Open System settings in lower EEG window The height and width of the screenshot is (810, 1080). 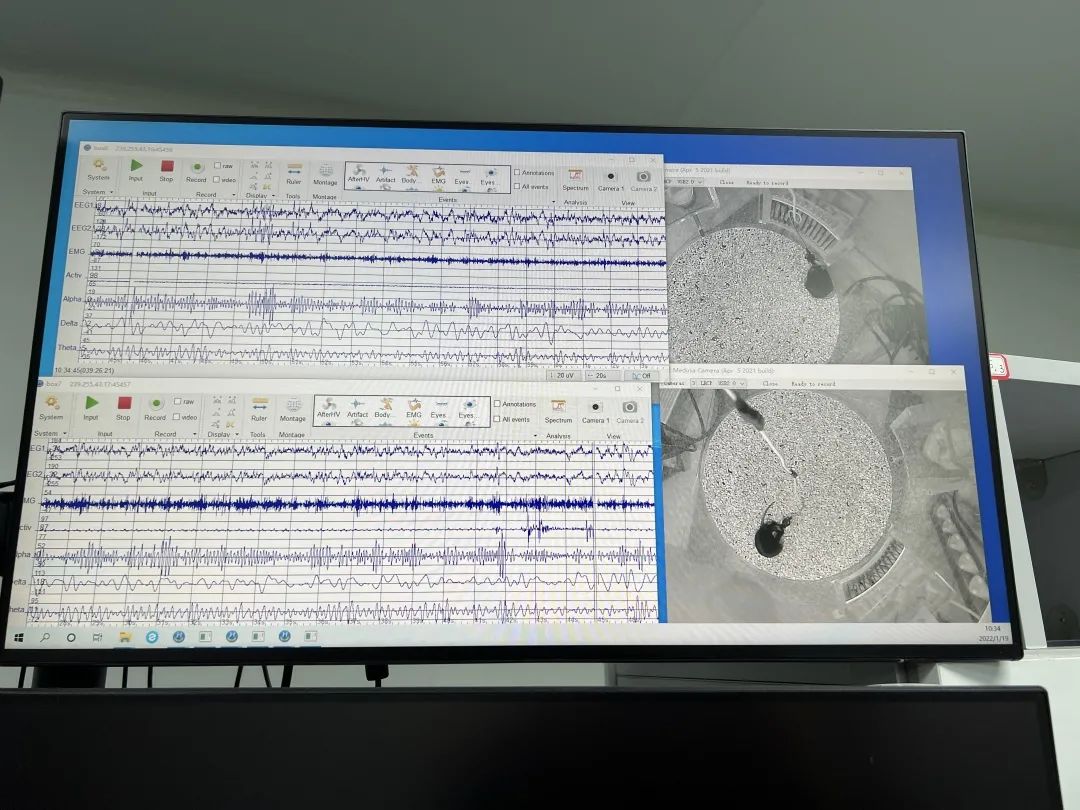51,408
